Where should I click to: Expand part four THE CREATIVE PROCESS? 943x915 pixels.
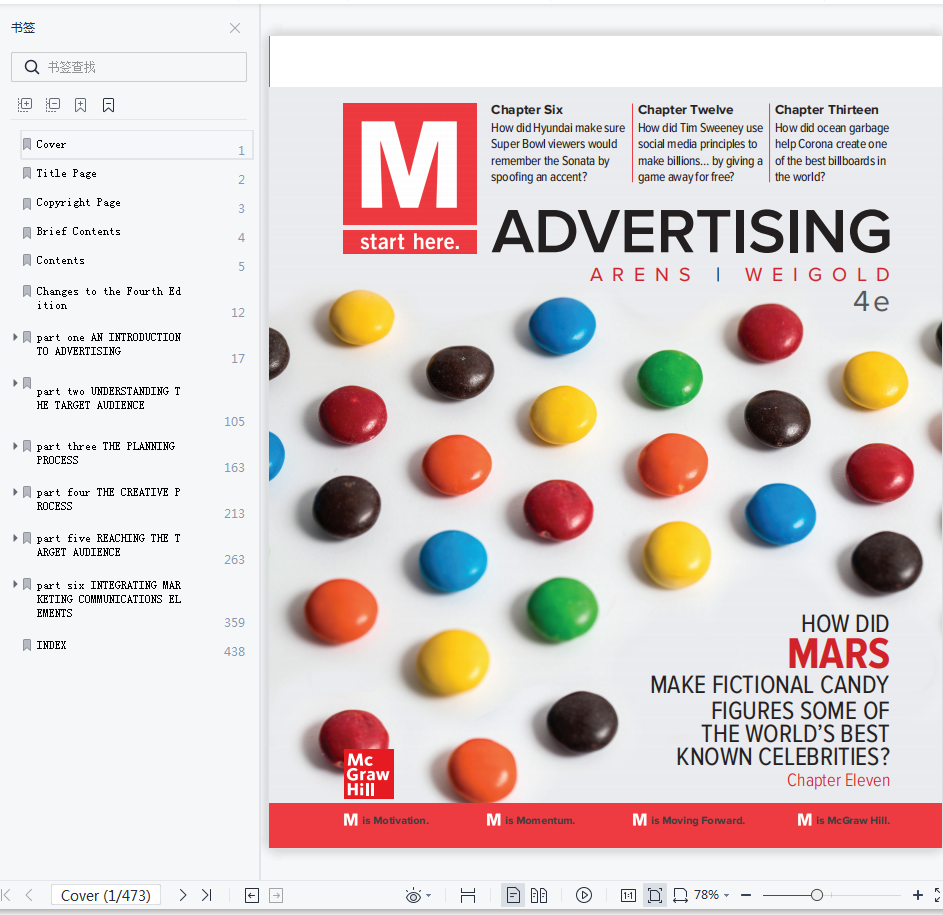15,491
